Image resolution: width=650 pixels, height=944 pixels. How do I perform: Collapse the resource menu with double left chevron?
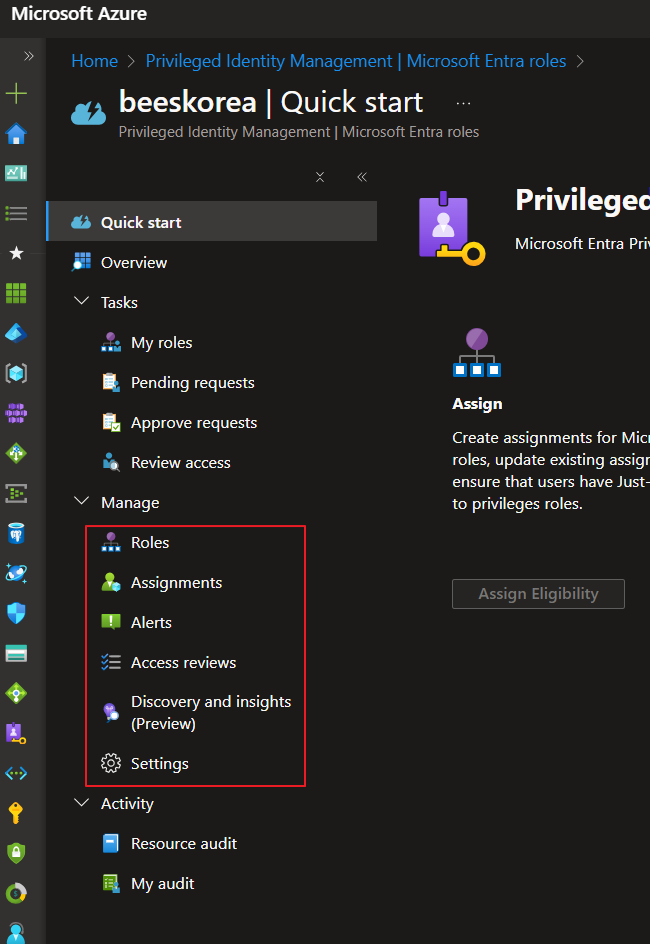[x=362, y=177]
